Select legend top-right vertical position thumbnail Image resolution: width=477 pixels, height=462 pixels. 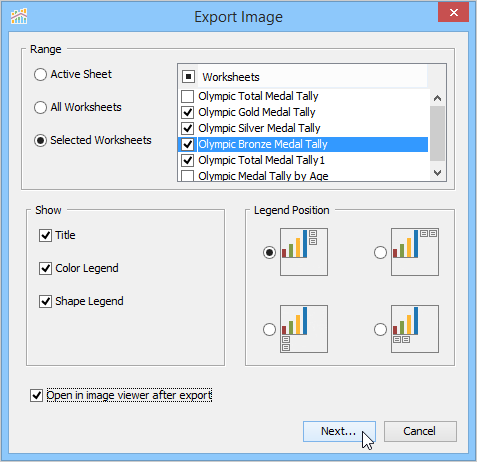pyautogui.click(x=304, y=252)
